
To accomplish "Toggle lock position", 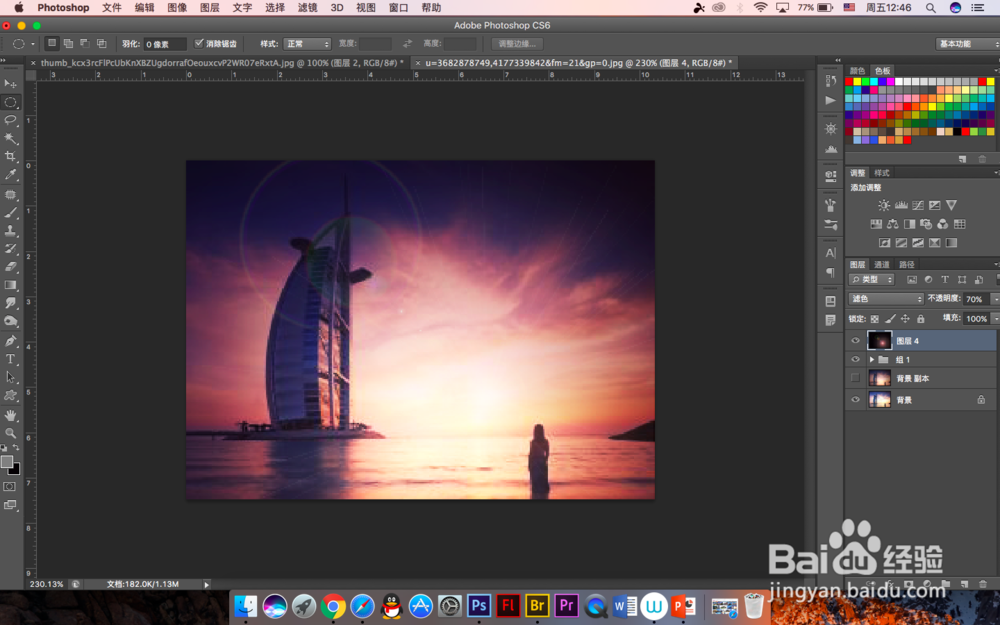I will (906, 319).
